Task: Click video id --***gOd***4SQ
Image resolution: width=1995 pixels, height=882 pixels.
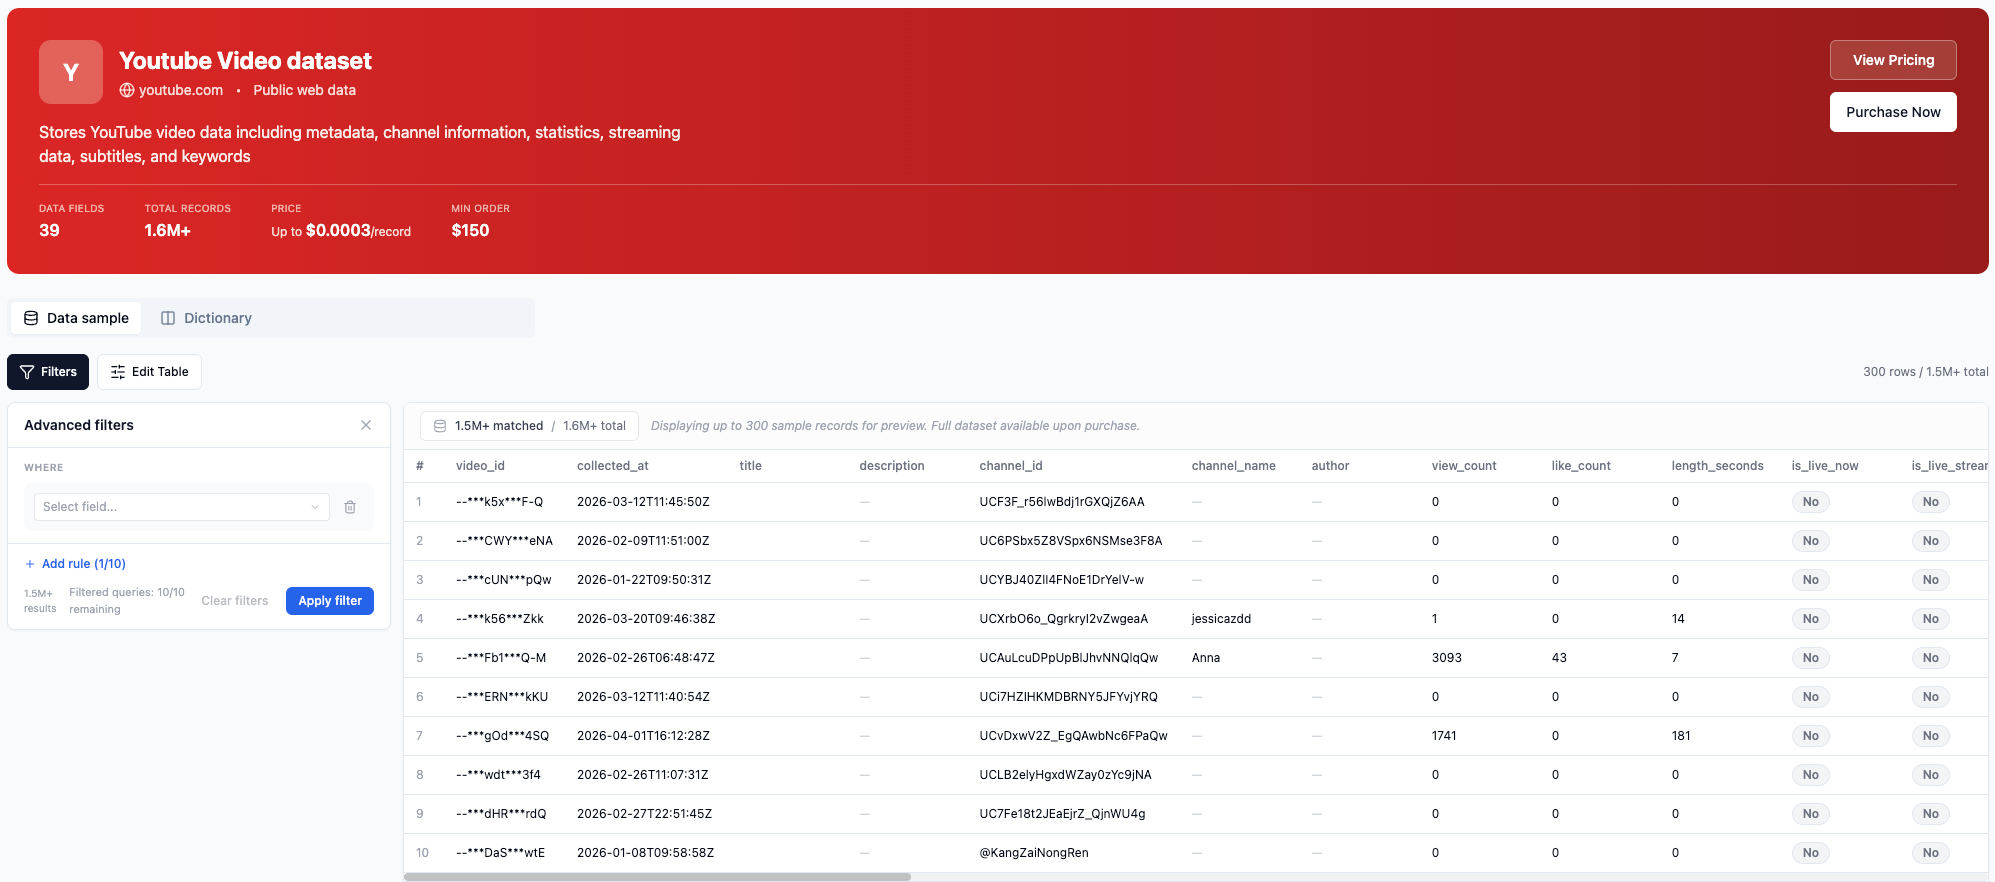Action: (503, 736)
